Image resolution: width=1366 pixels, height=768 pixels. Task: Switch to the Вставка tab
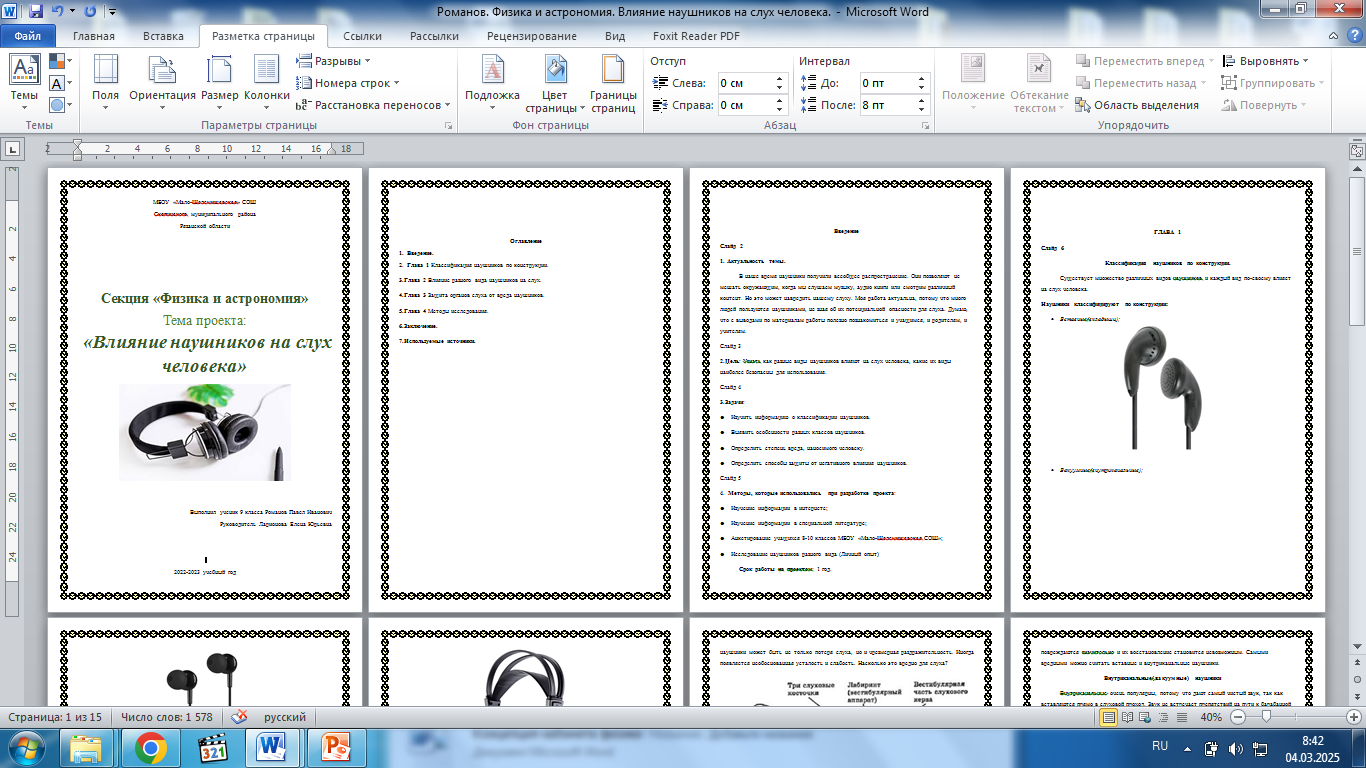click(163, 36)
